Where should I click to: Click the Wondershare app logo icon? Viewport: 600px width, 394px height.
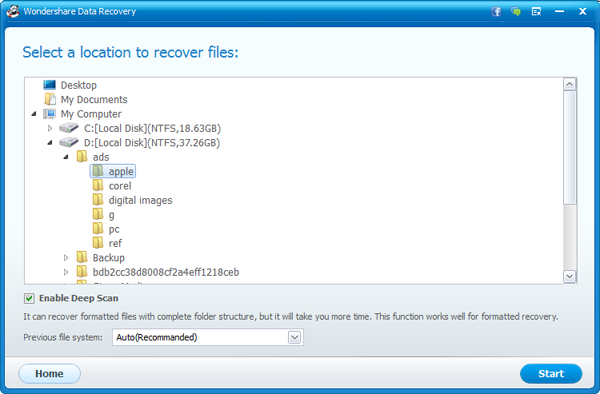(x=13, y=11)
